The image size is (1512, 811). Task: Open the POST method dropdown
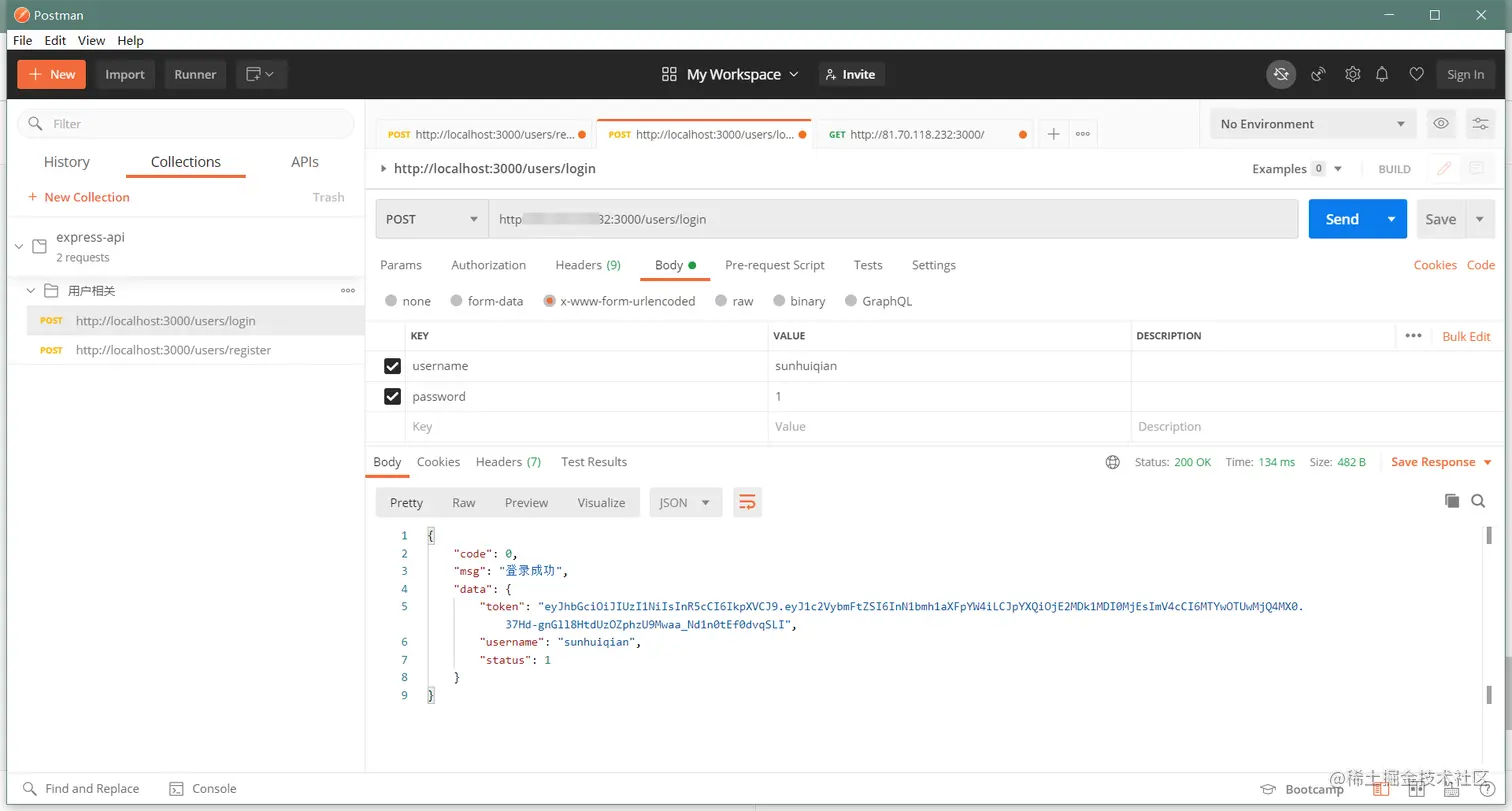(432, 219)
